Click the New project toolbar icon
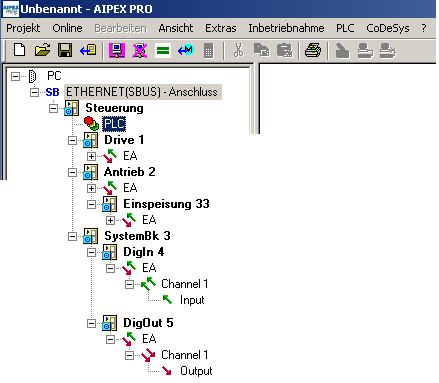The width and height of the screenshot is (439, 383). [x=19, y=50]
